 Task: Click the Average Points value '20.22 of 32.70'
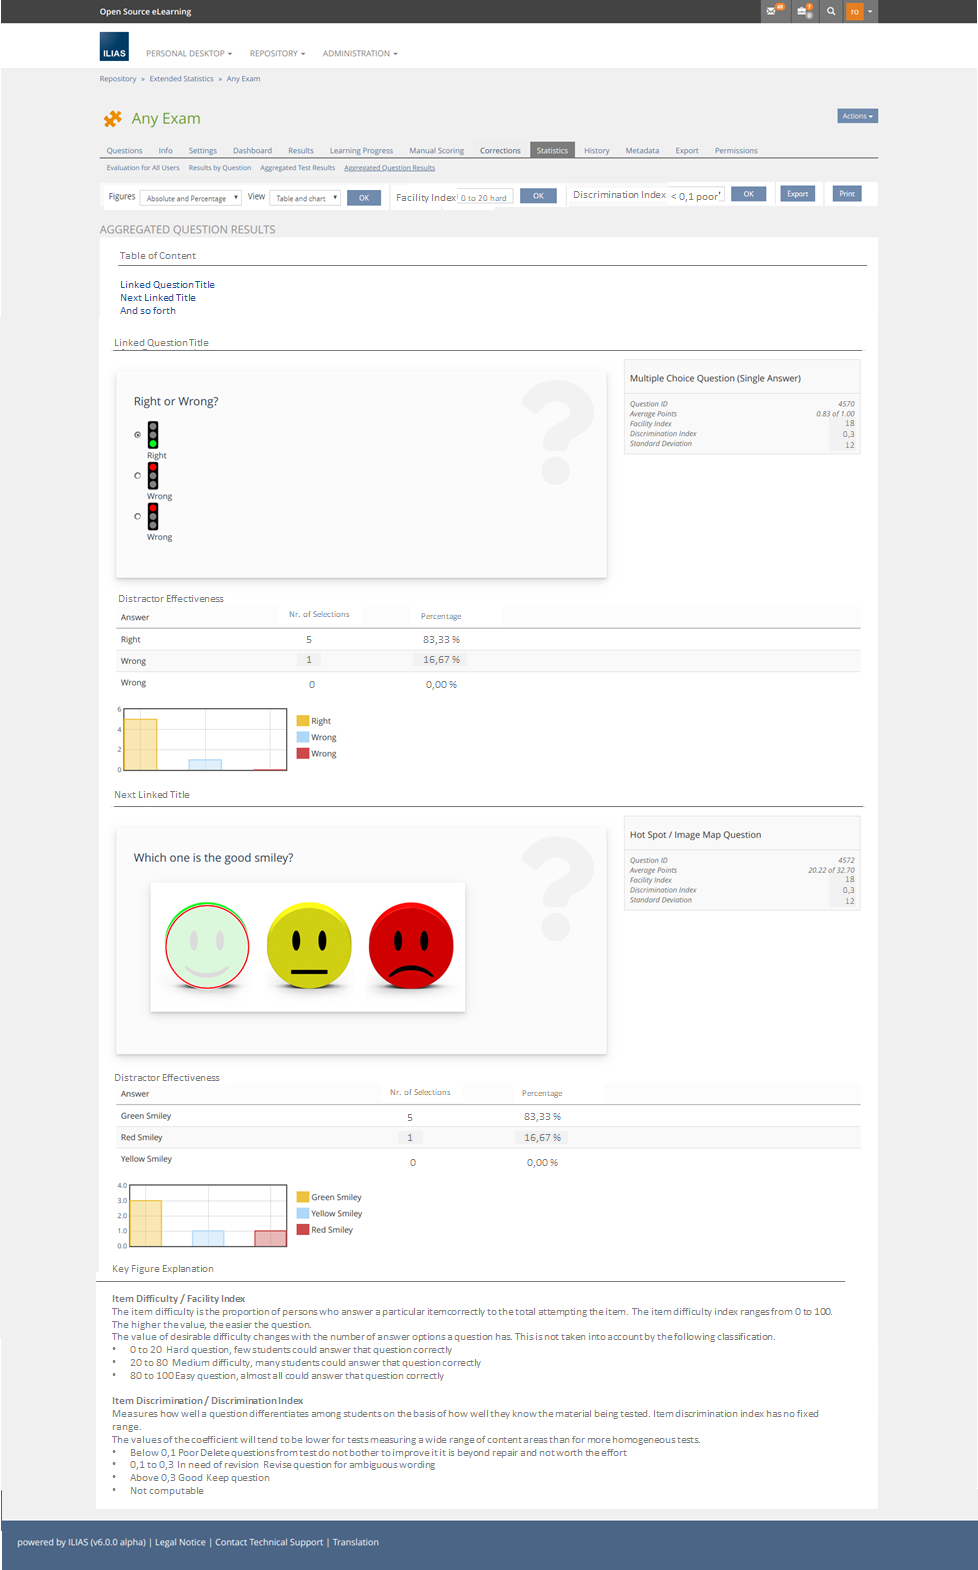(831, 870)
